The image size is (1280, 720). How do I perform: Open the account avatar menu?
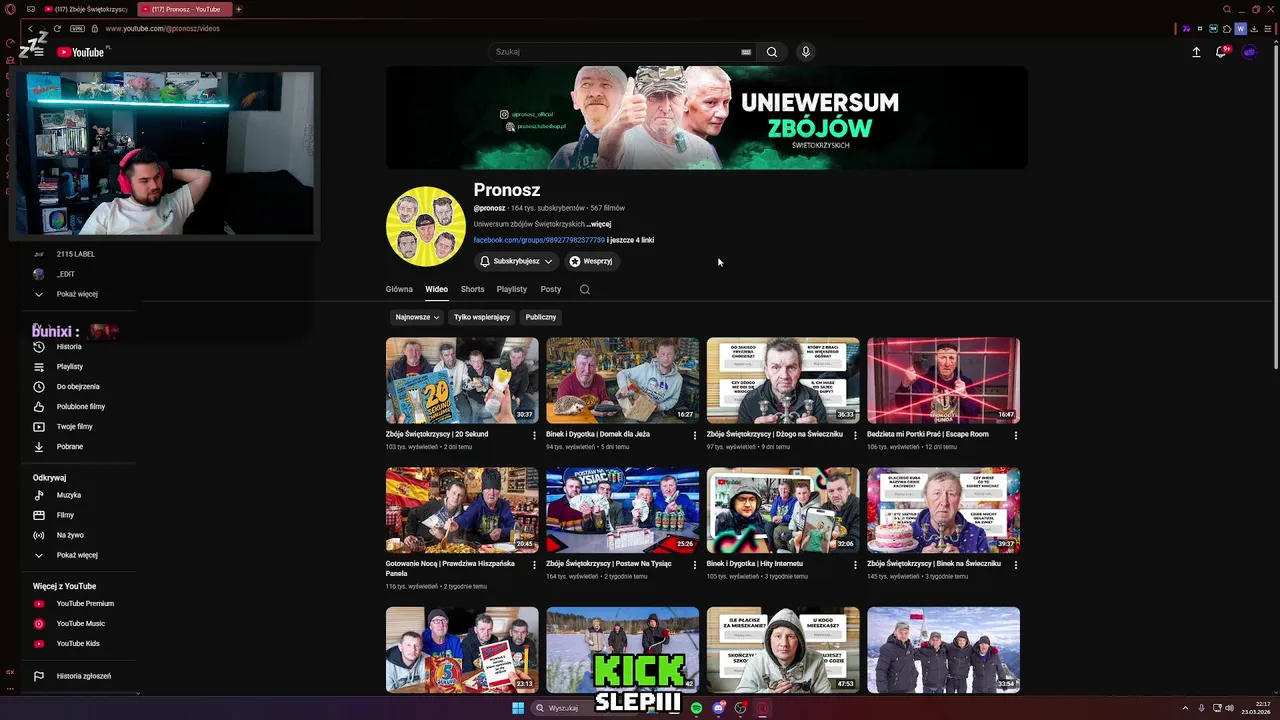pyautogui.click(x=1249, y=52)
